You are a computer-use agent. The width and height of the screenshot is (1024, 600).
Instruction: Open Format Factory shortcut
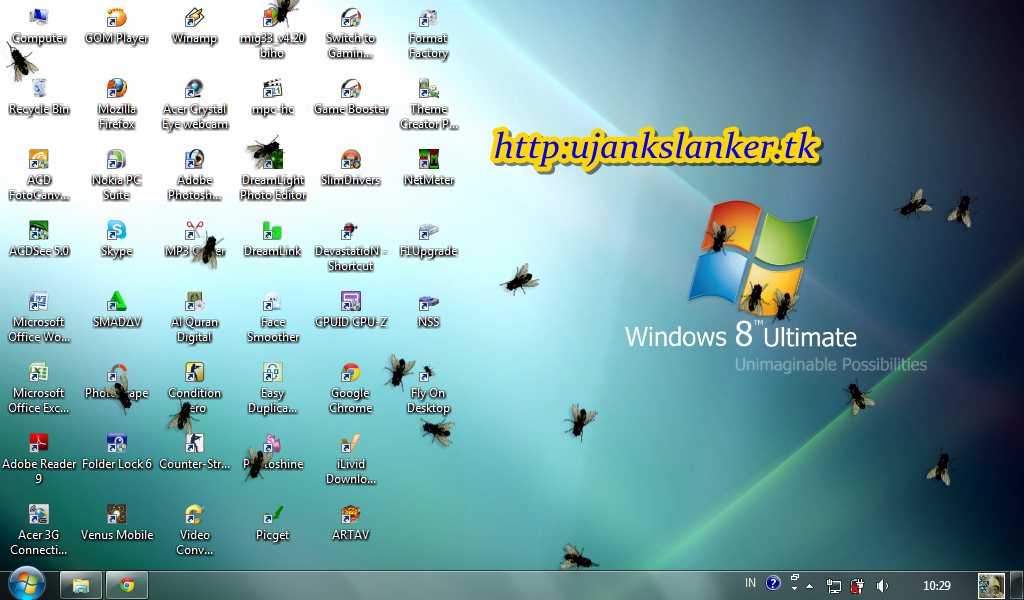point(428,34)
